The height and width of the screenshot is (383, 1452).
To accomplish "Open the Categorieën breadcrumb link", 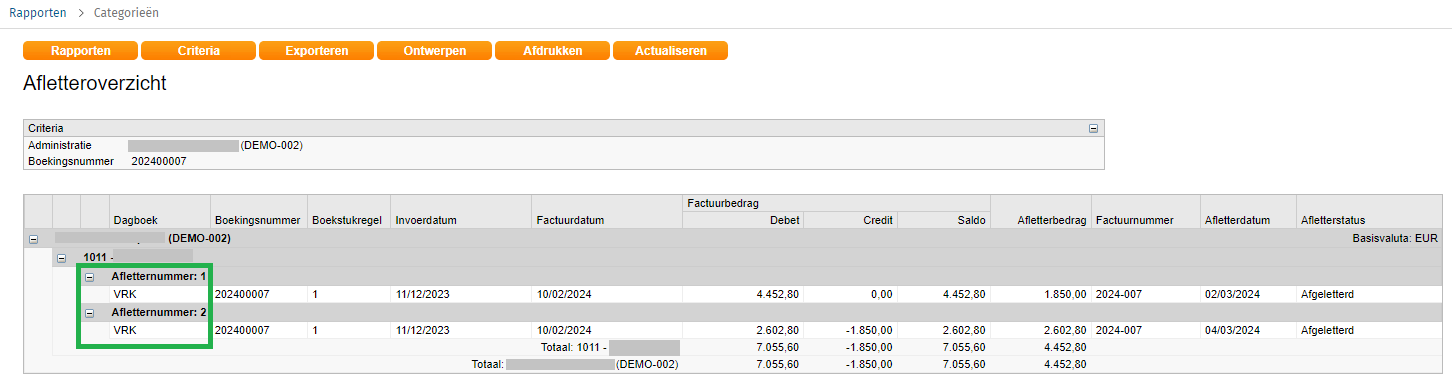I will 125,13.
